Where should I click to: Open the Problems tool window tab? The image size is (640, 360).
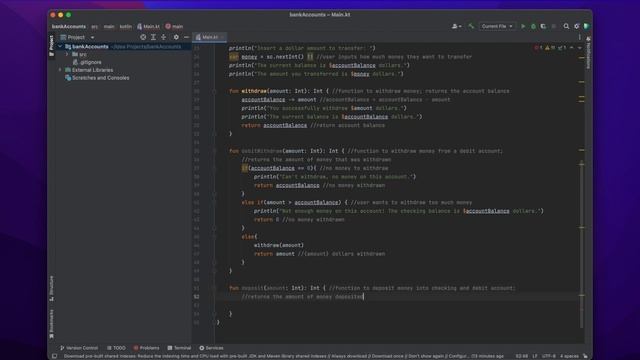coord(146,348)
